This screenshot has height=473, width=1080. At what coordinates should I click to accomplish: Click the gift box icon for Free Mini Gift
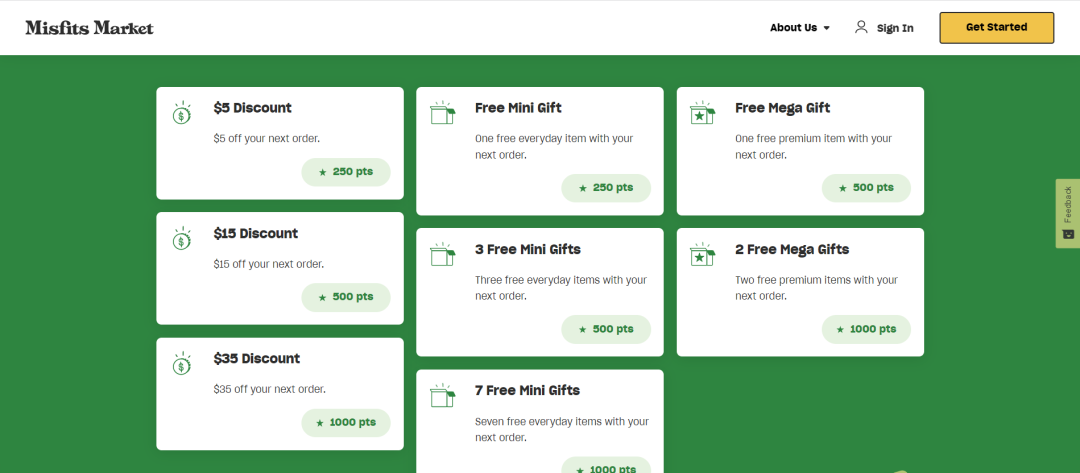pos(442,113)
